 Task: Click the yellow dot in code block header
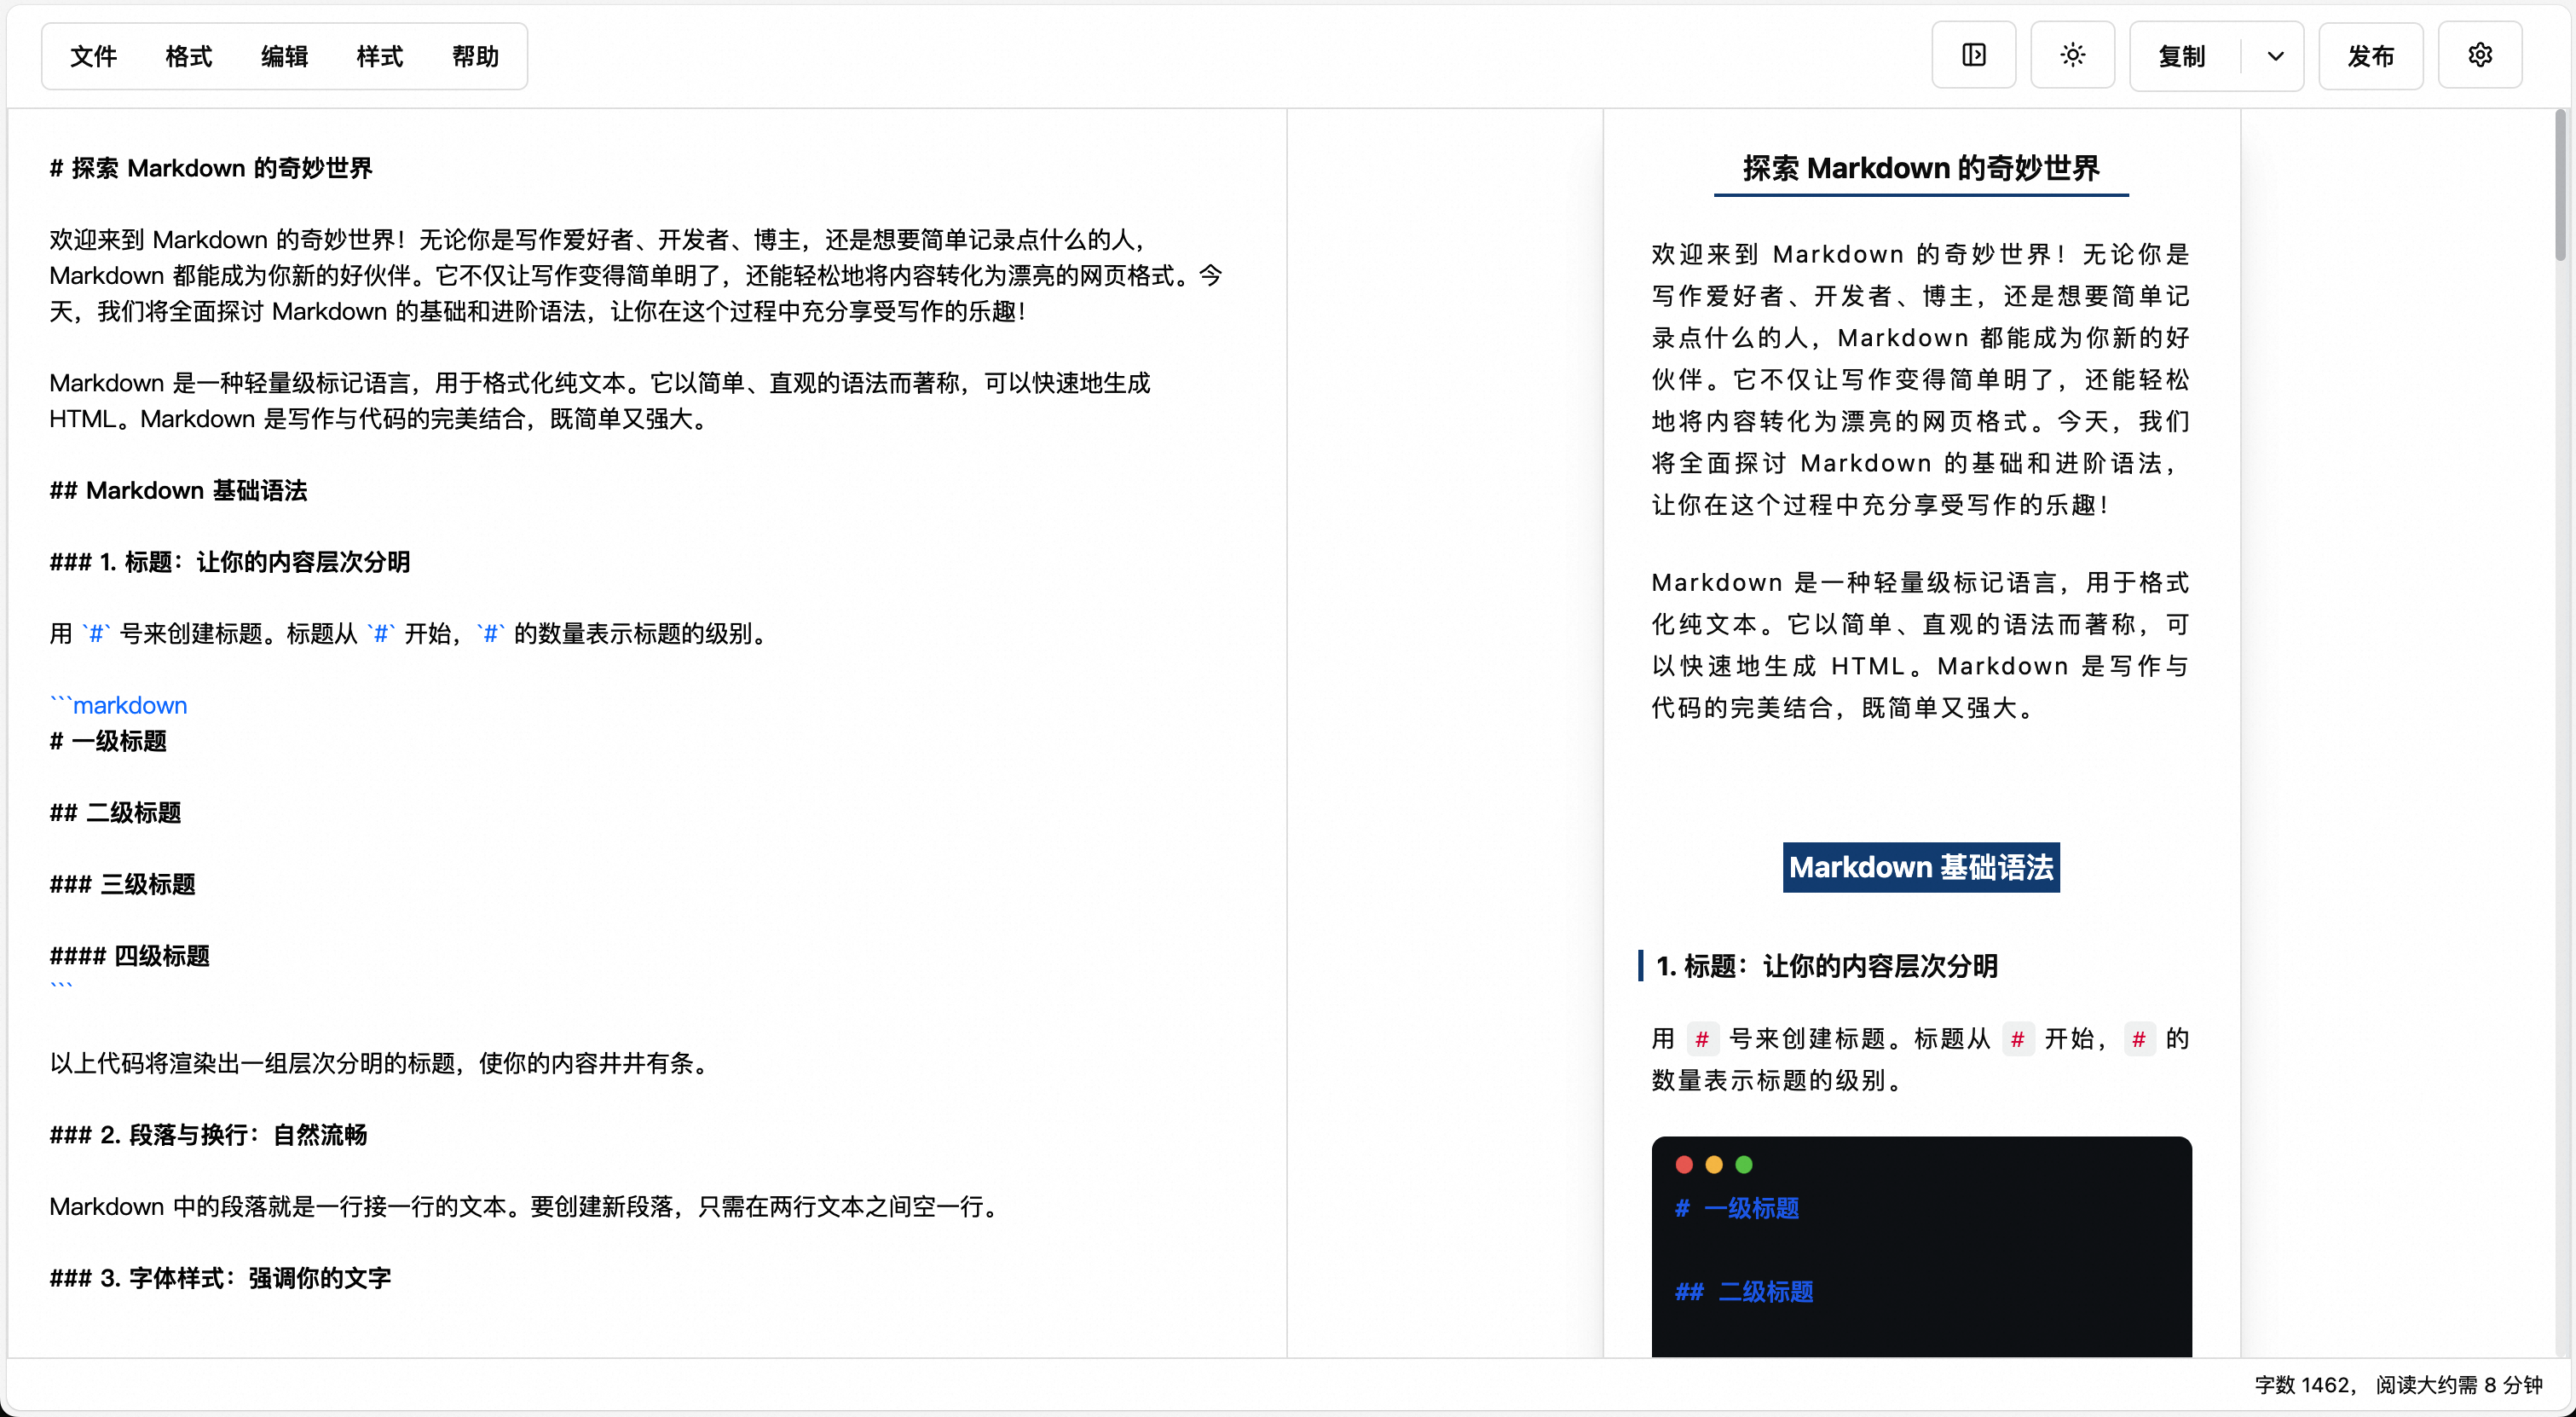(x=1714, y=1164)
